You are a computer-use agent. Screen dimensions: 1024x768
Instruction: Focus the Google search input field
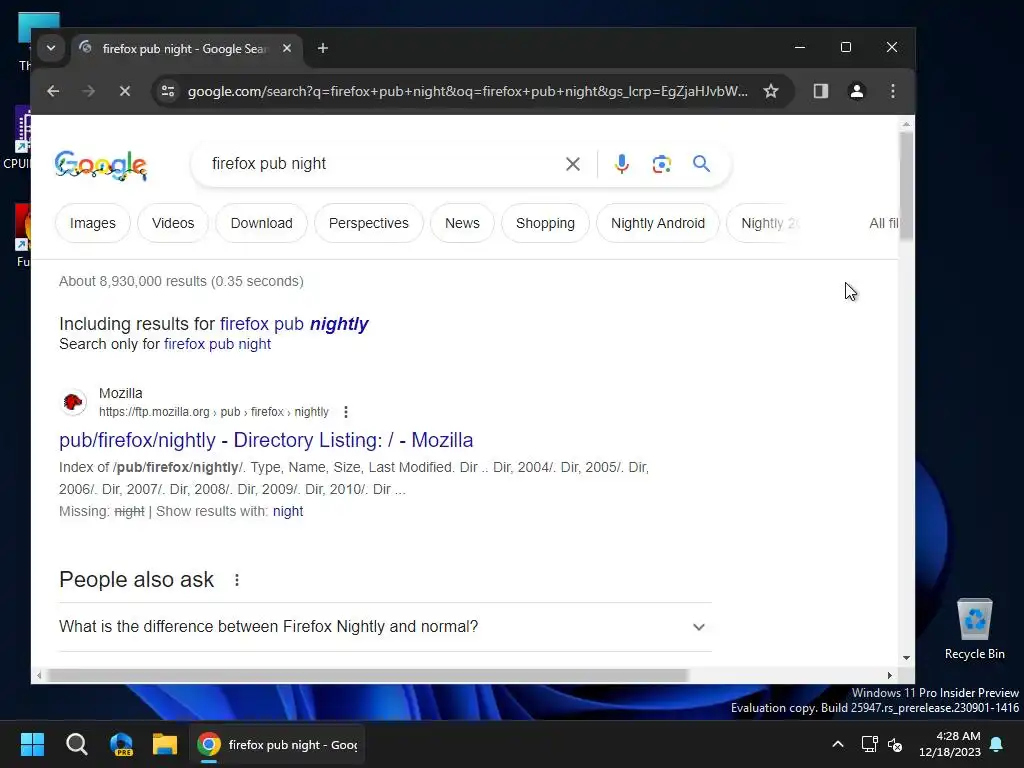tap(385, 164)
